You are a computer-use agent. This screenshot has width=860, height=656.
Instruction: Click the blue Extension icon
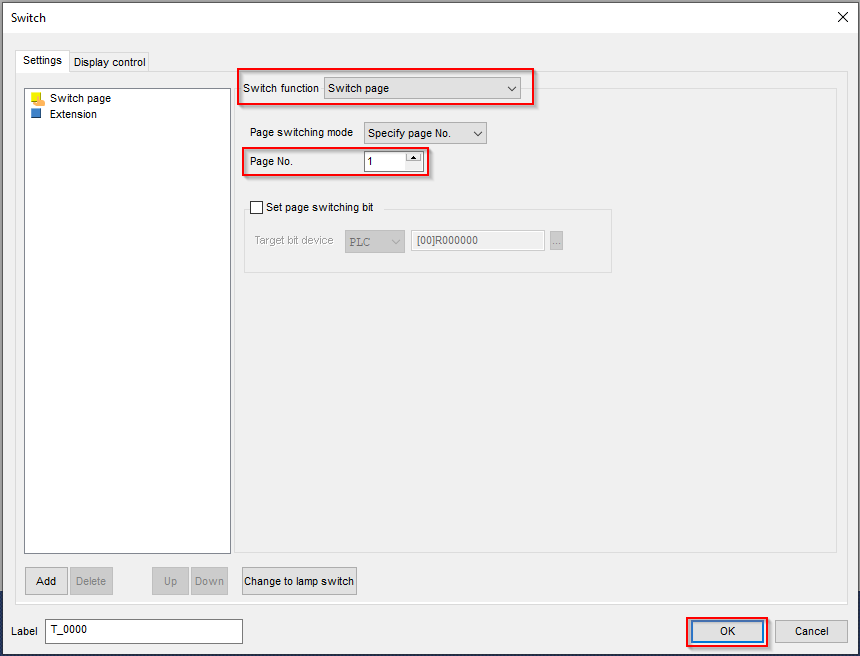click(x=36, y=114)
